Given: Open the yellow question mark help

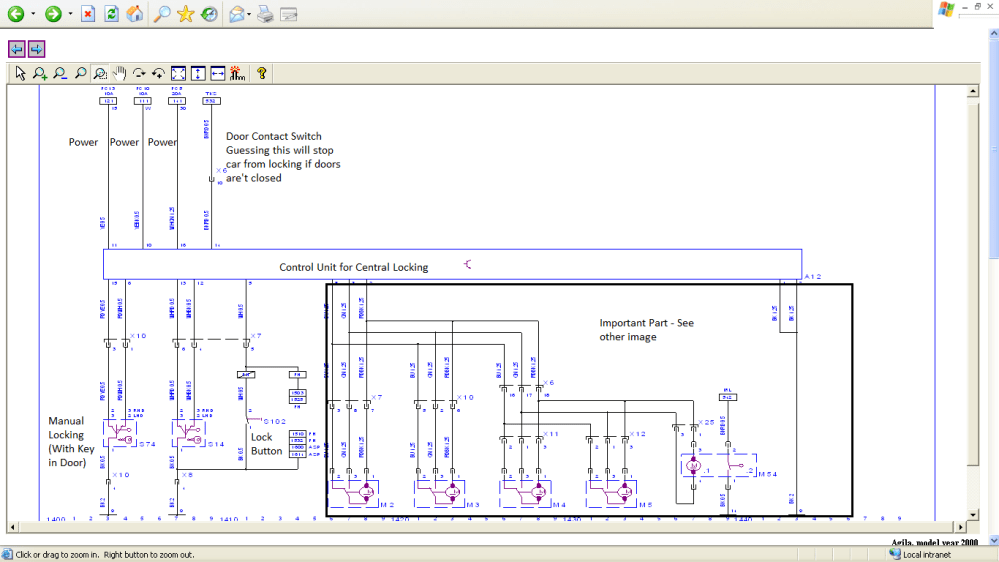Looking at the screenshot, I should [x=261, y=73].
